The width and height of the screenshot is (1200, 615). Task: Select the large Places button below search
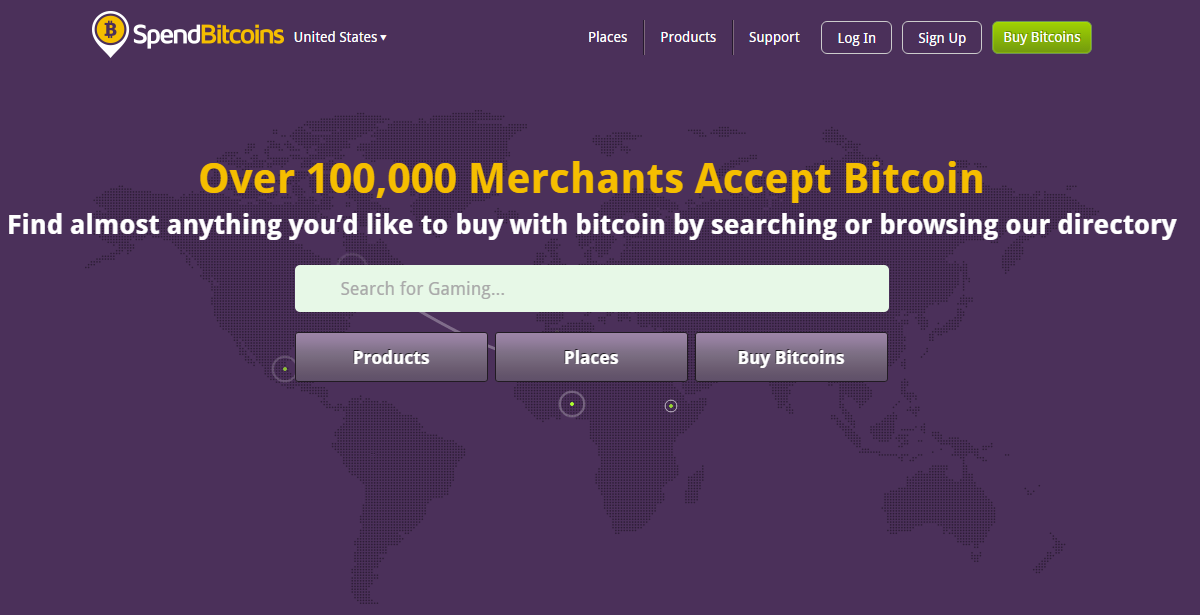(591, 357)
